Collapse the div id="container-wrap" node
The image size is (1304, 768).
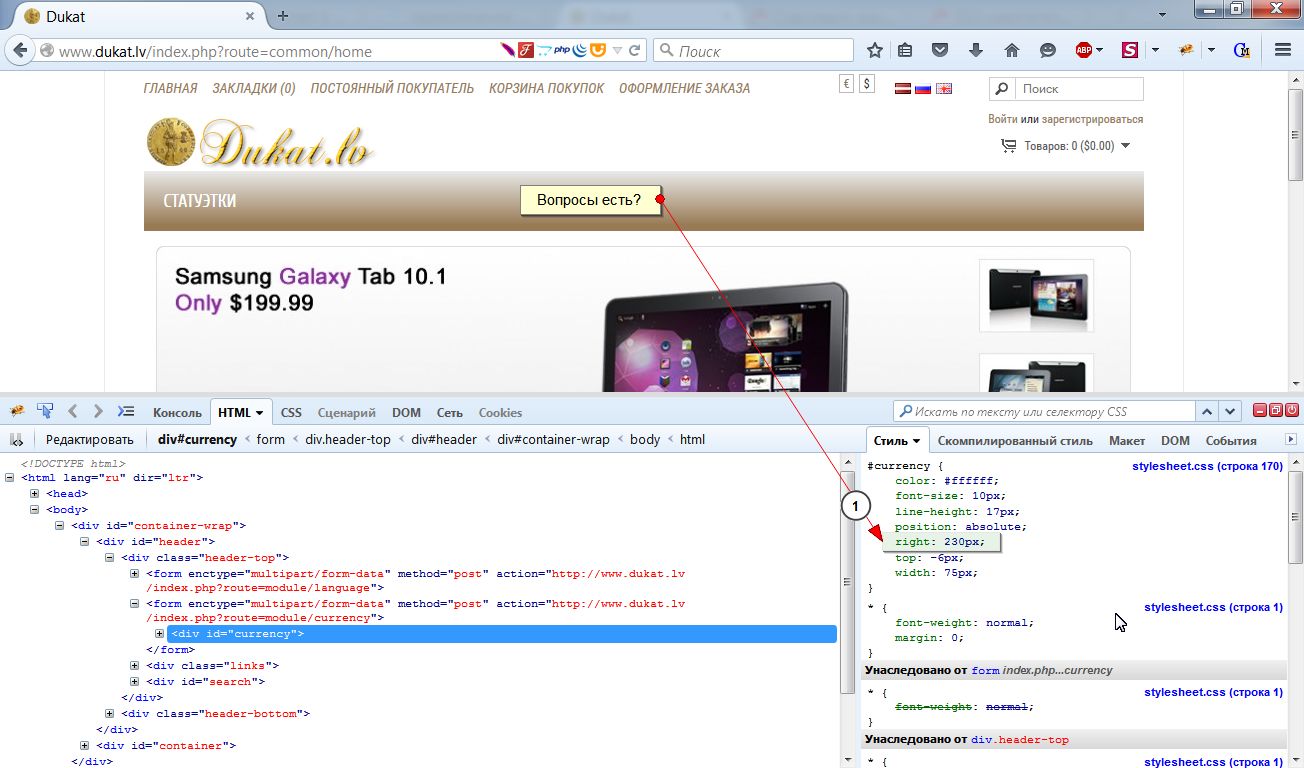point(60,525)
